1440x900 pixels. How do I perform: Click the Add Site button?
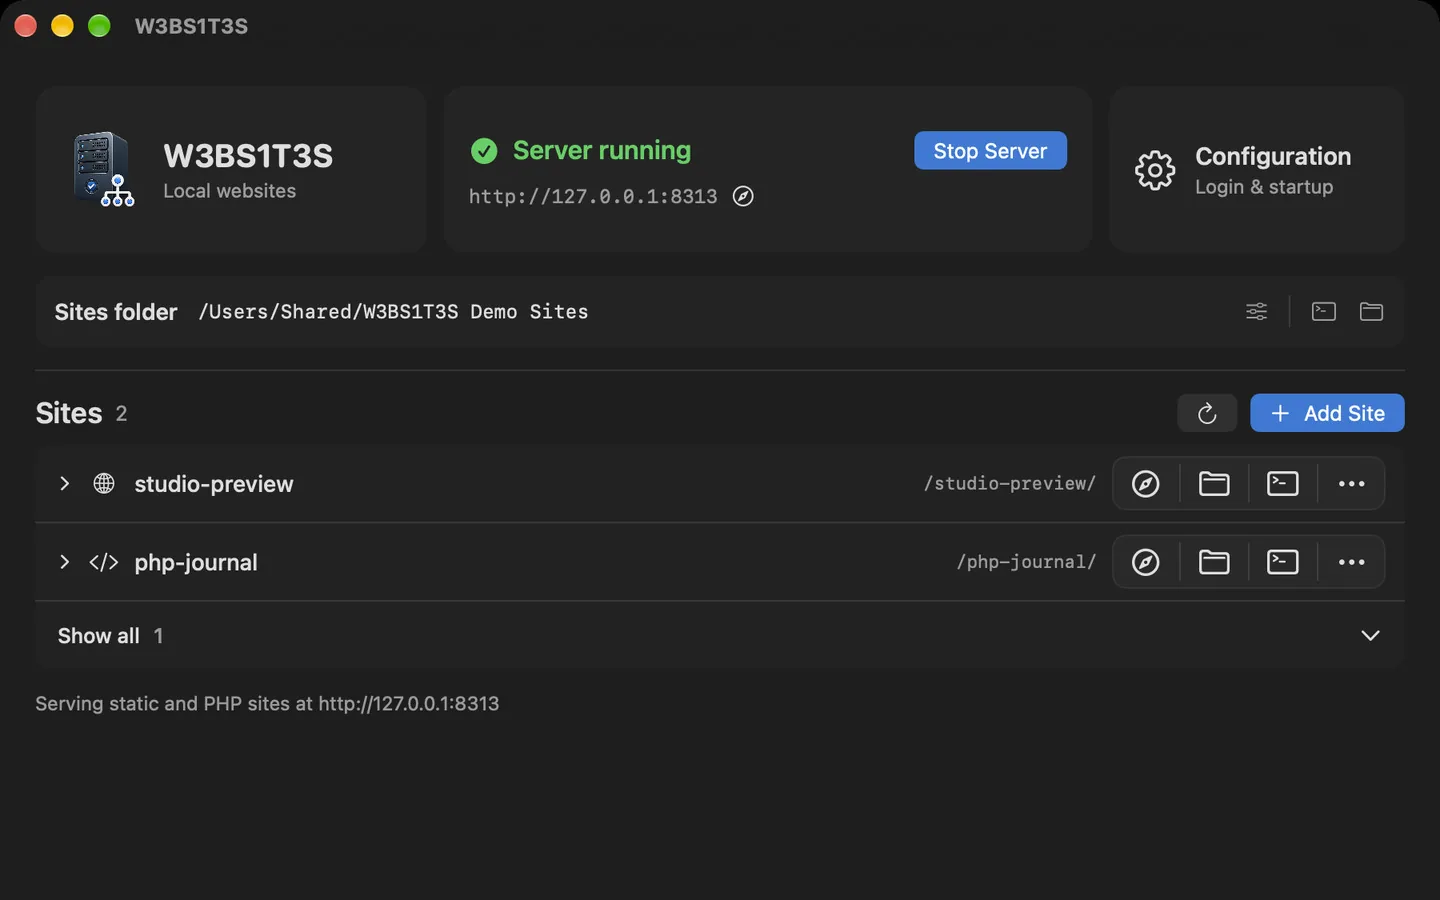pos(1327,413)
